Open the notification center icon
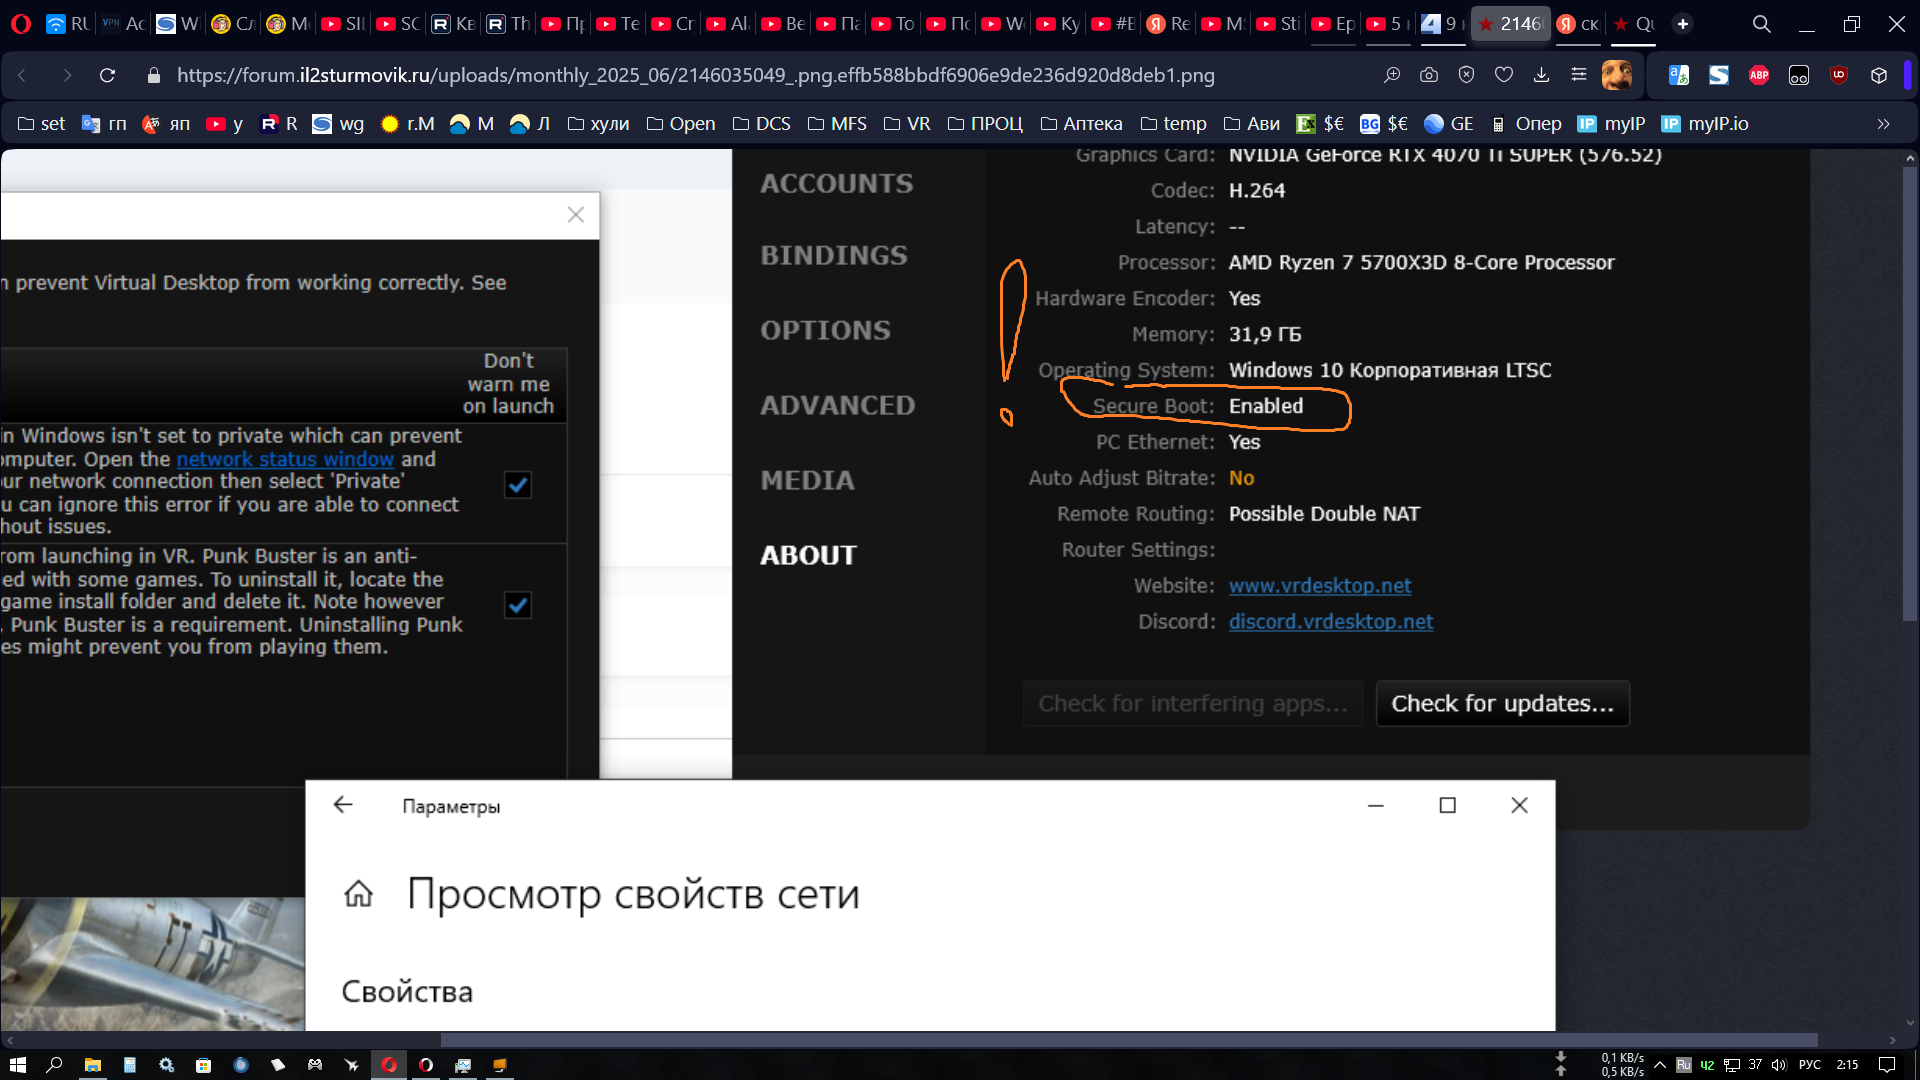The height and width of the screenshot is (1080, 1920). [x=1887, y=1065]
